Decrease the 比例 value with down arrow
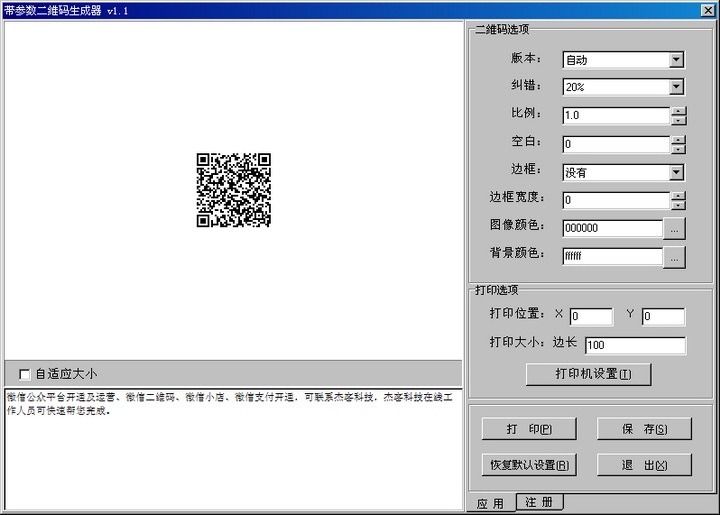Viewport: 720px width, 515px height. click(679, 120)
